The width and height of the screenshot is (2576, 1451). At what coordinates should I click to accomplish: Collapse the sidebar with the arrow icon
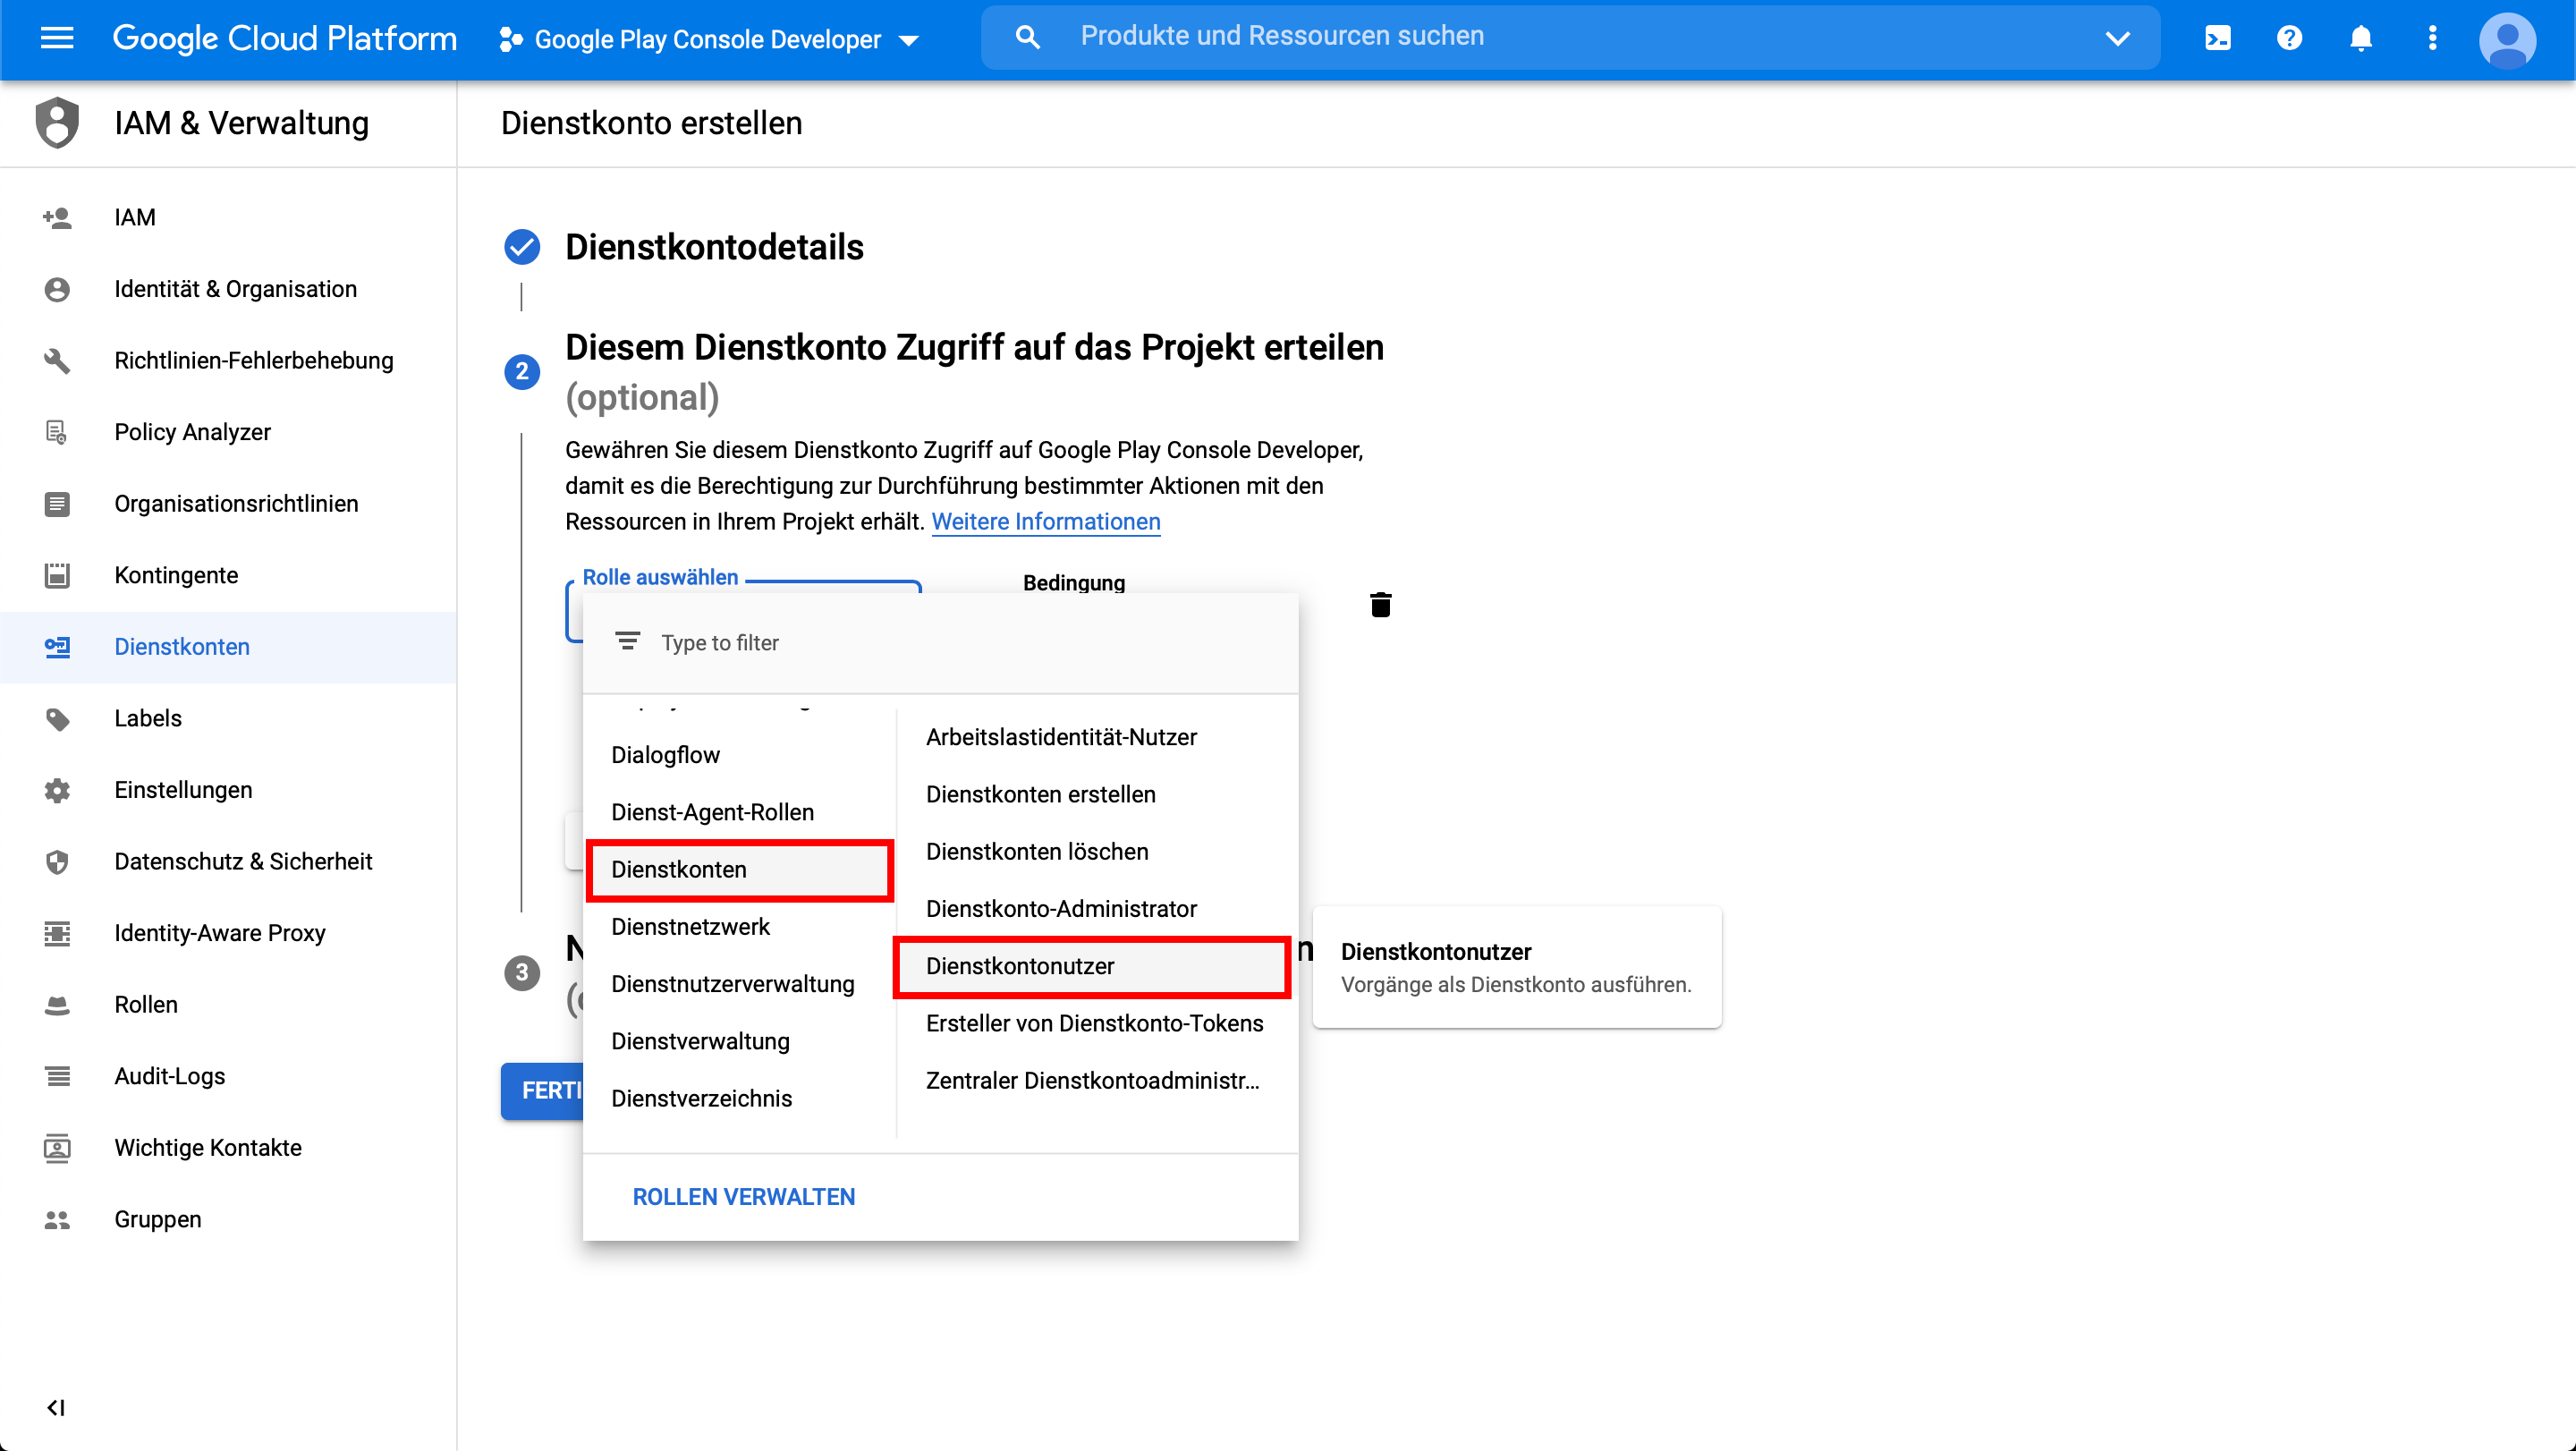tap(56, 1408)
